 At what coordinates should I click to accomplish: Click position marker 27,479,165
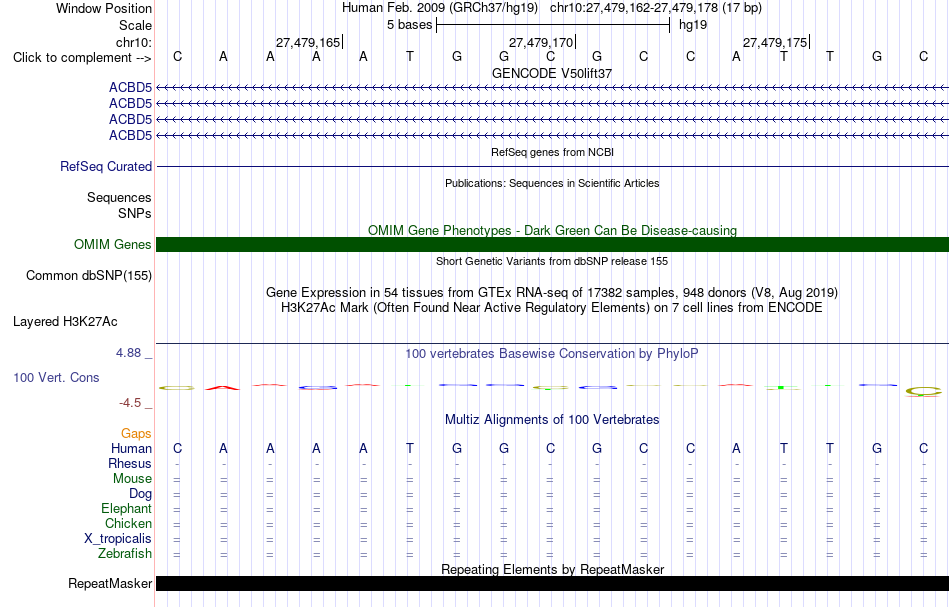coord(308,42)
